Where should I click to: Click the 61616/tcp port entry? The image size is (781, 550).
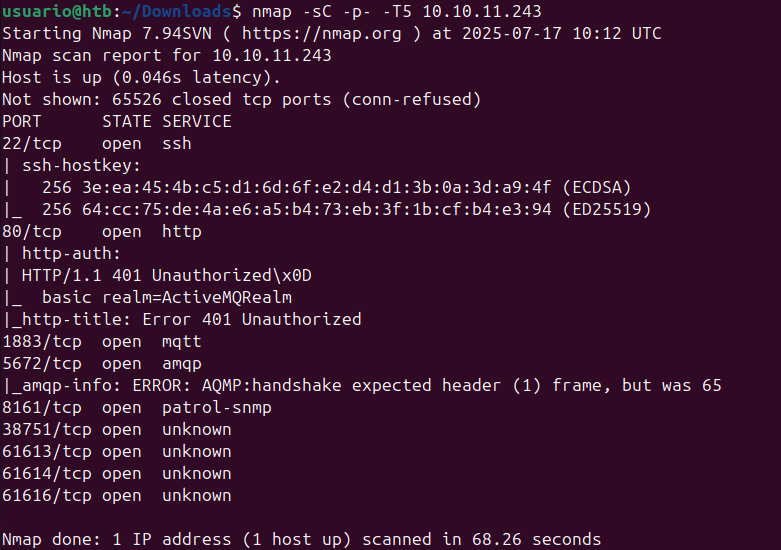click(42, 495)
